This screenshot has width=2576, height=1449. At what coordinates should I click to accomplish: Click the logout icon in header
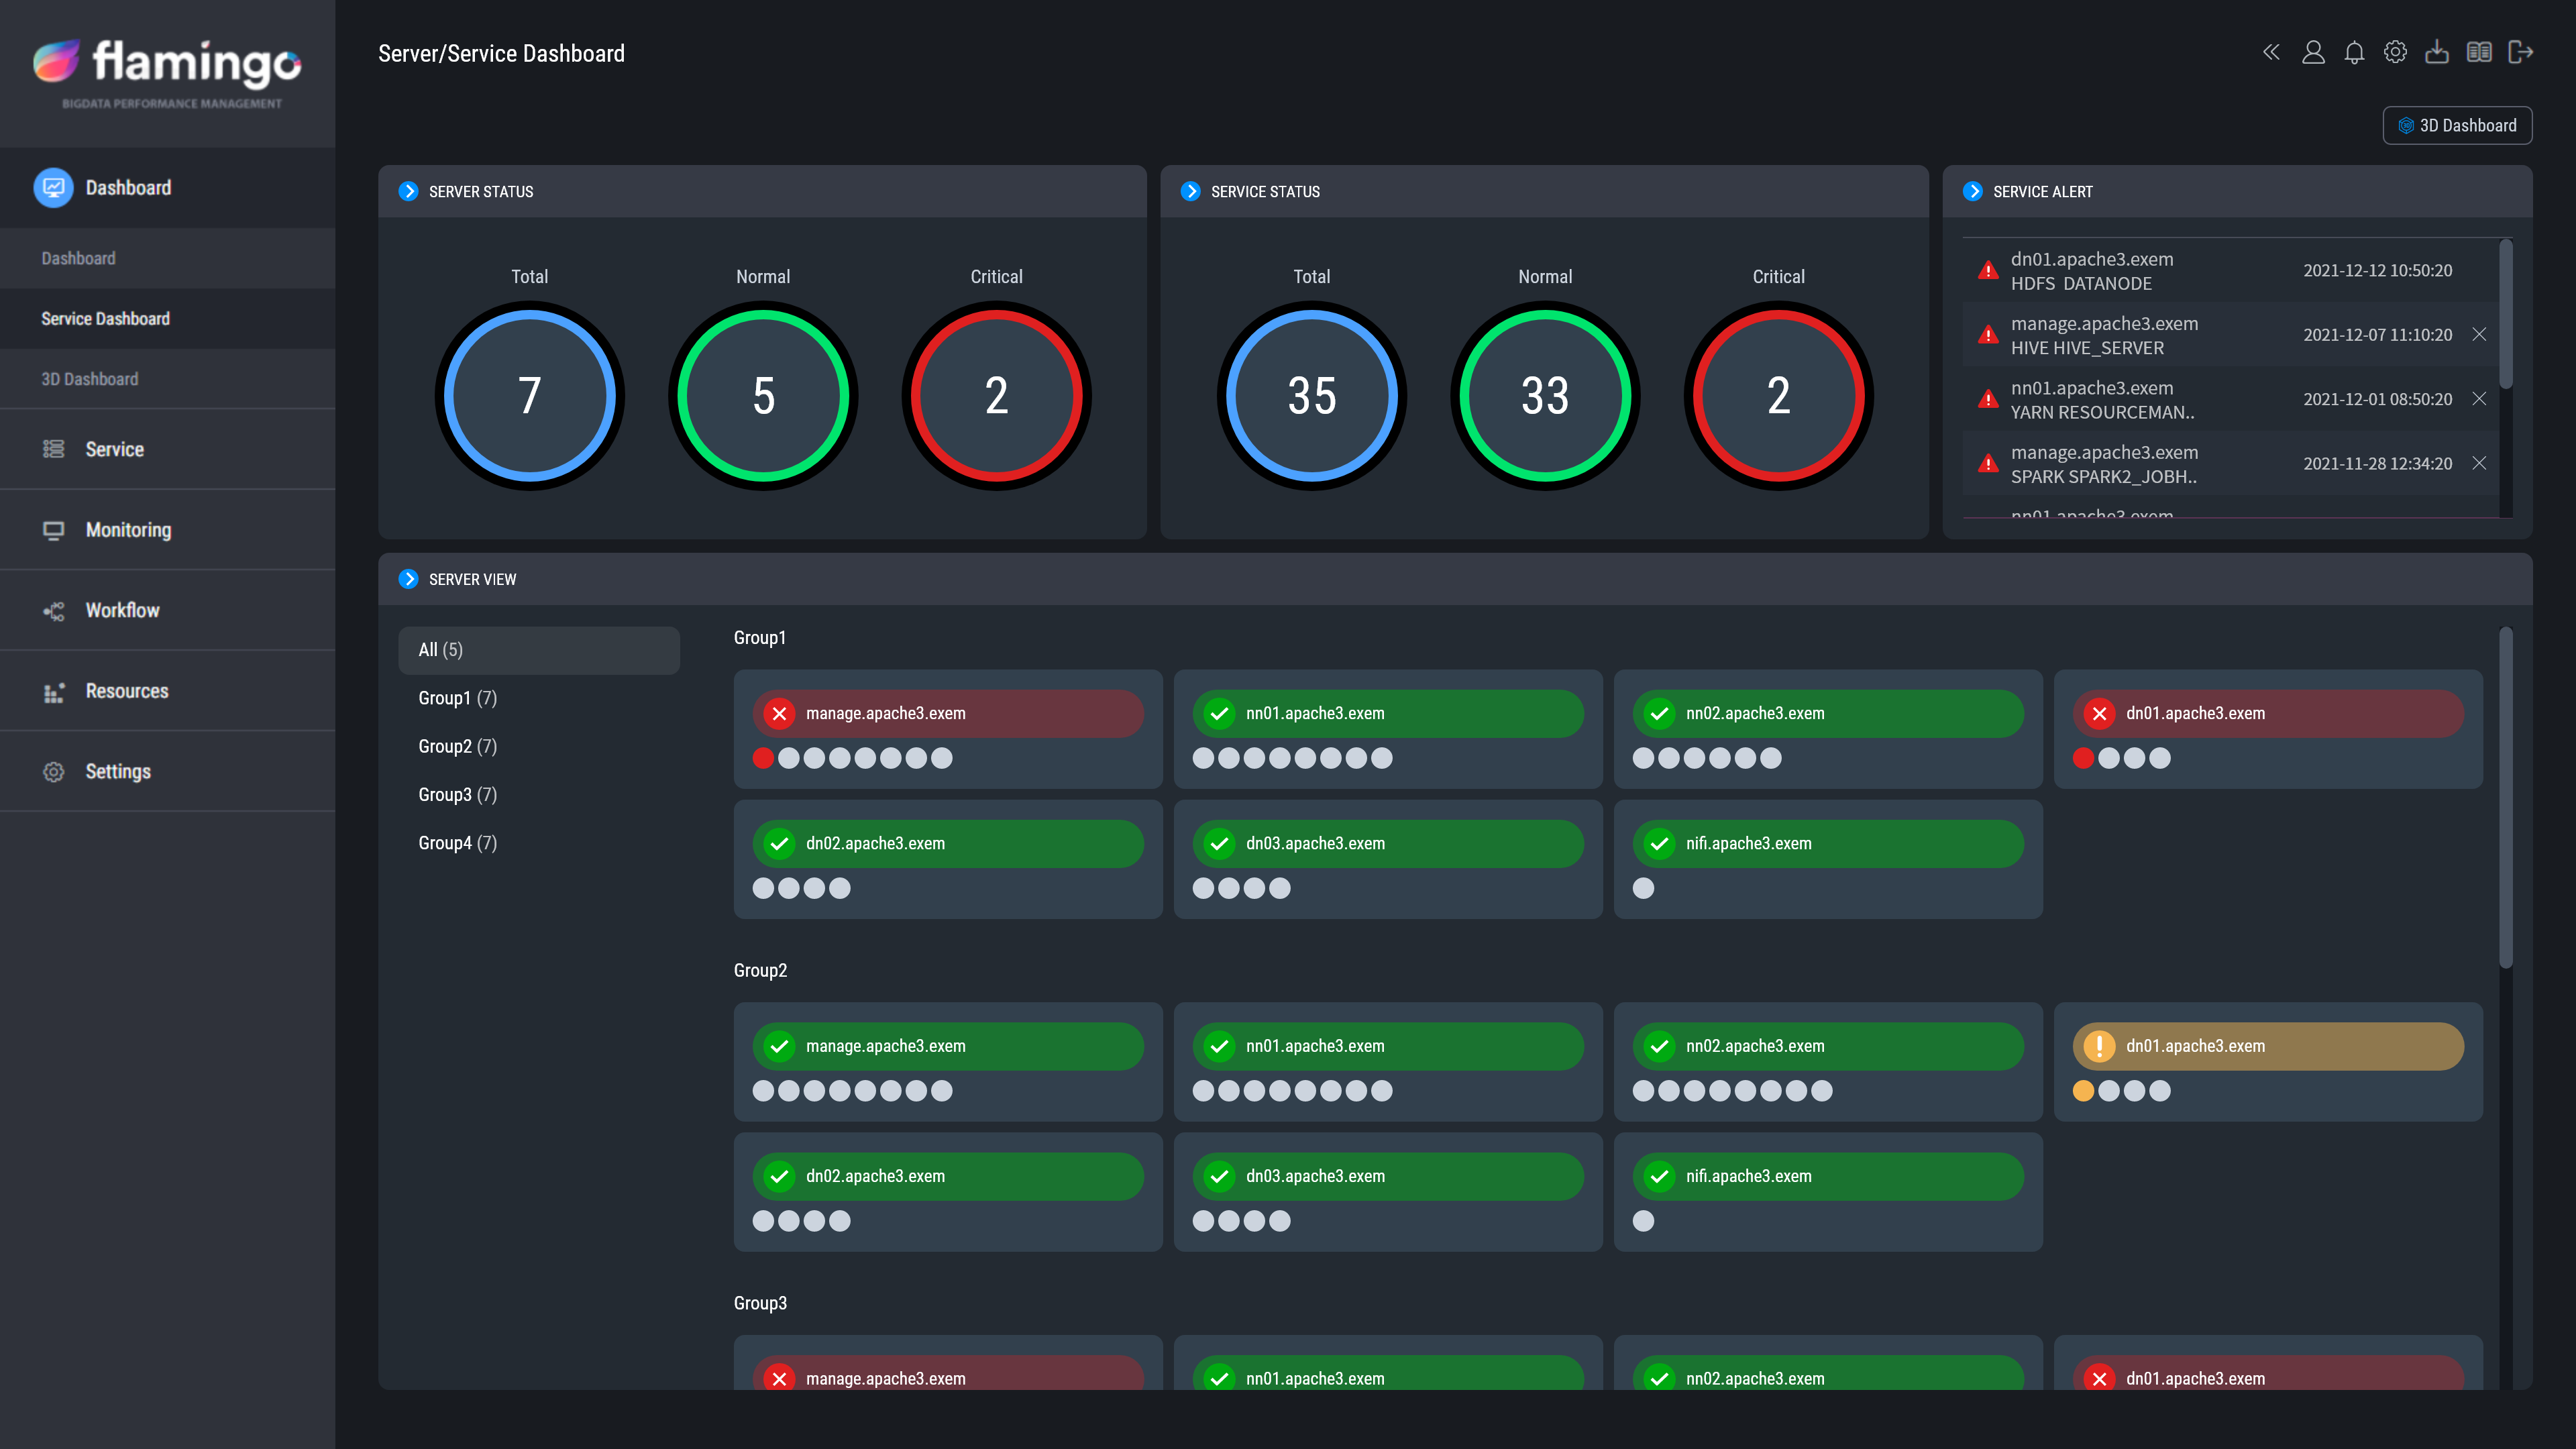click(2520, 53)
